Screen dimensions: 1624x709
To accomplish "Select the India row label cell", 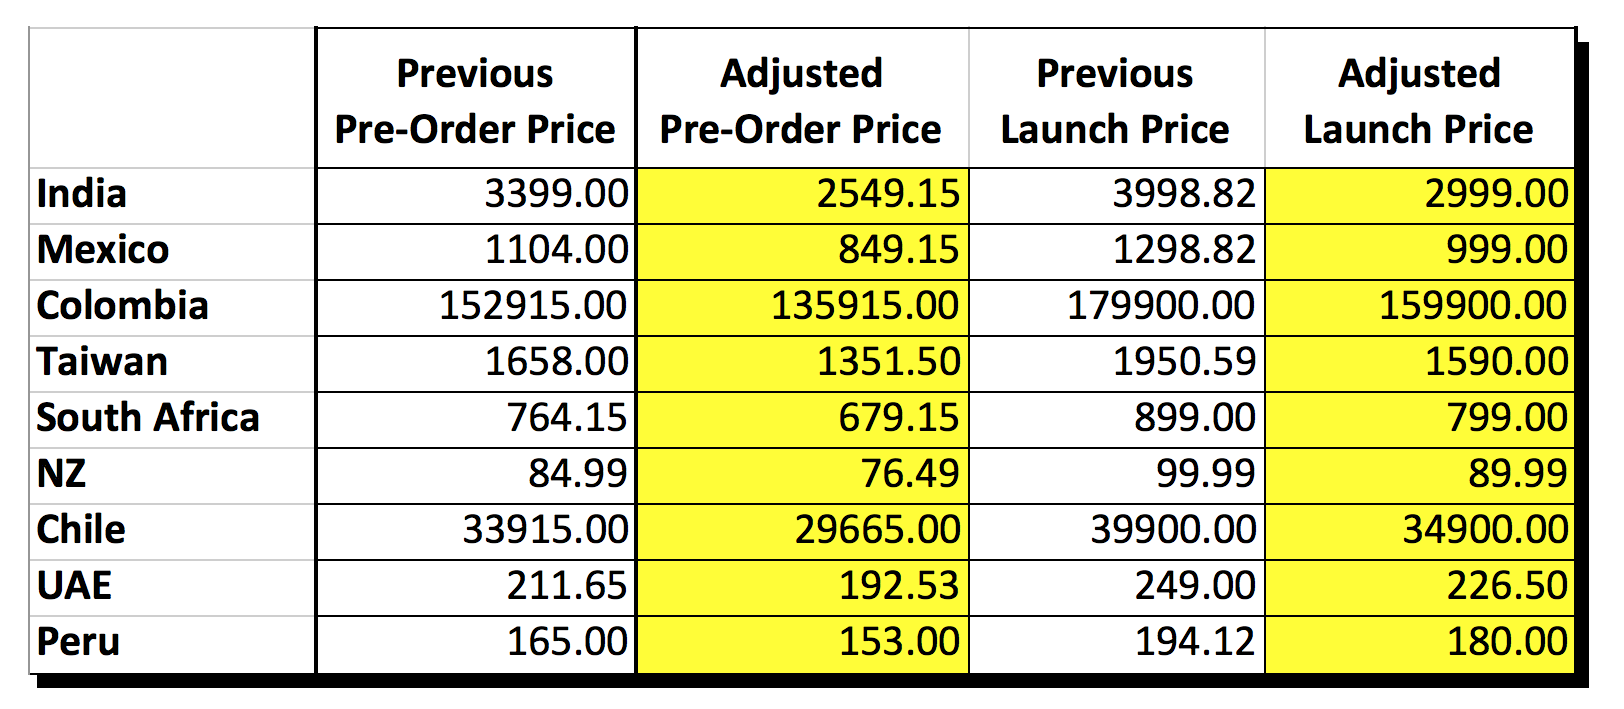I will tap(172, 195).
